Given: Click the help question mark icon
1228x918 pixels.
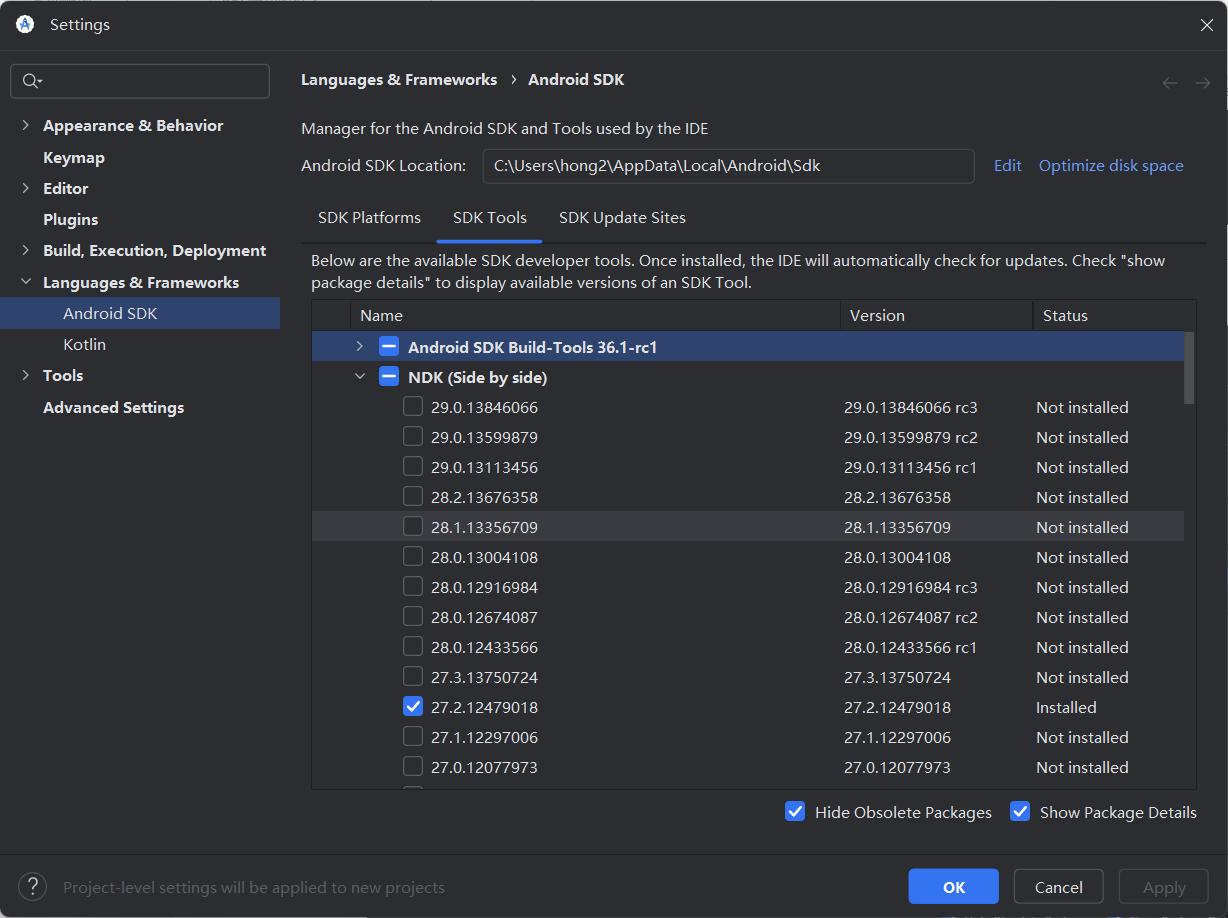Looking at the screenshot, I should click(32, 886).
